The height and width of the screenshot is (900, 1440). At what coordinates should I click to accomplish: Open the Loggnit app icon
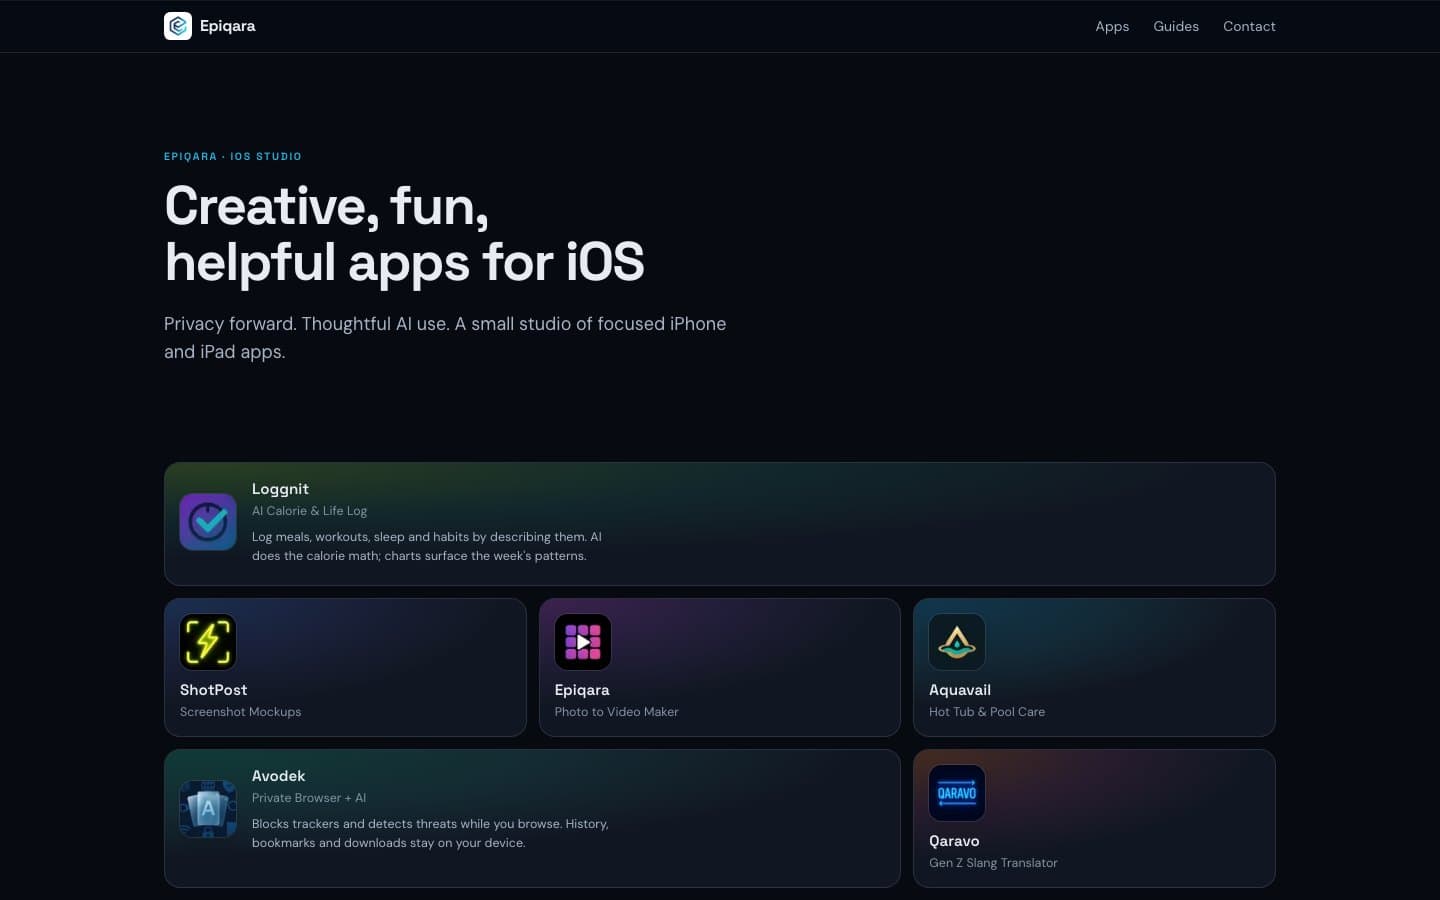click(x=208, y=522)
